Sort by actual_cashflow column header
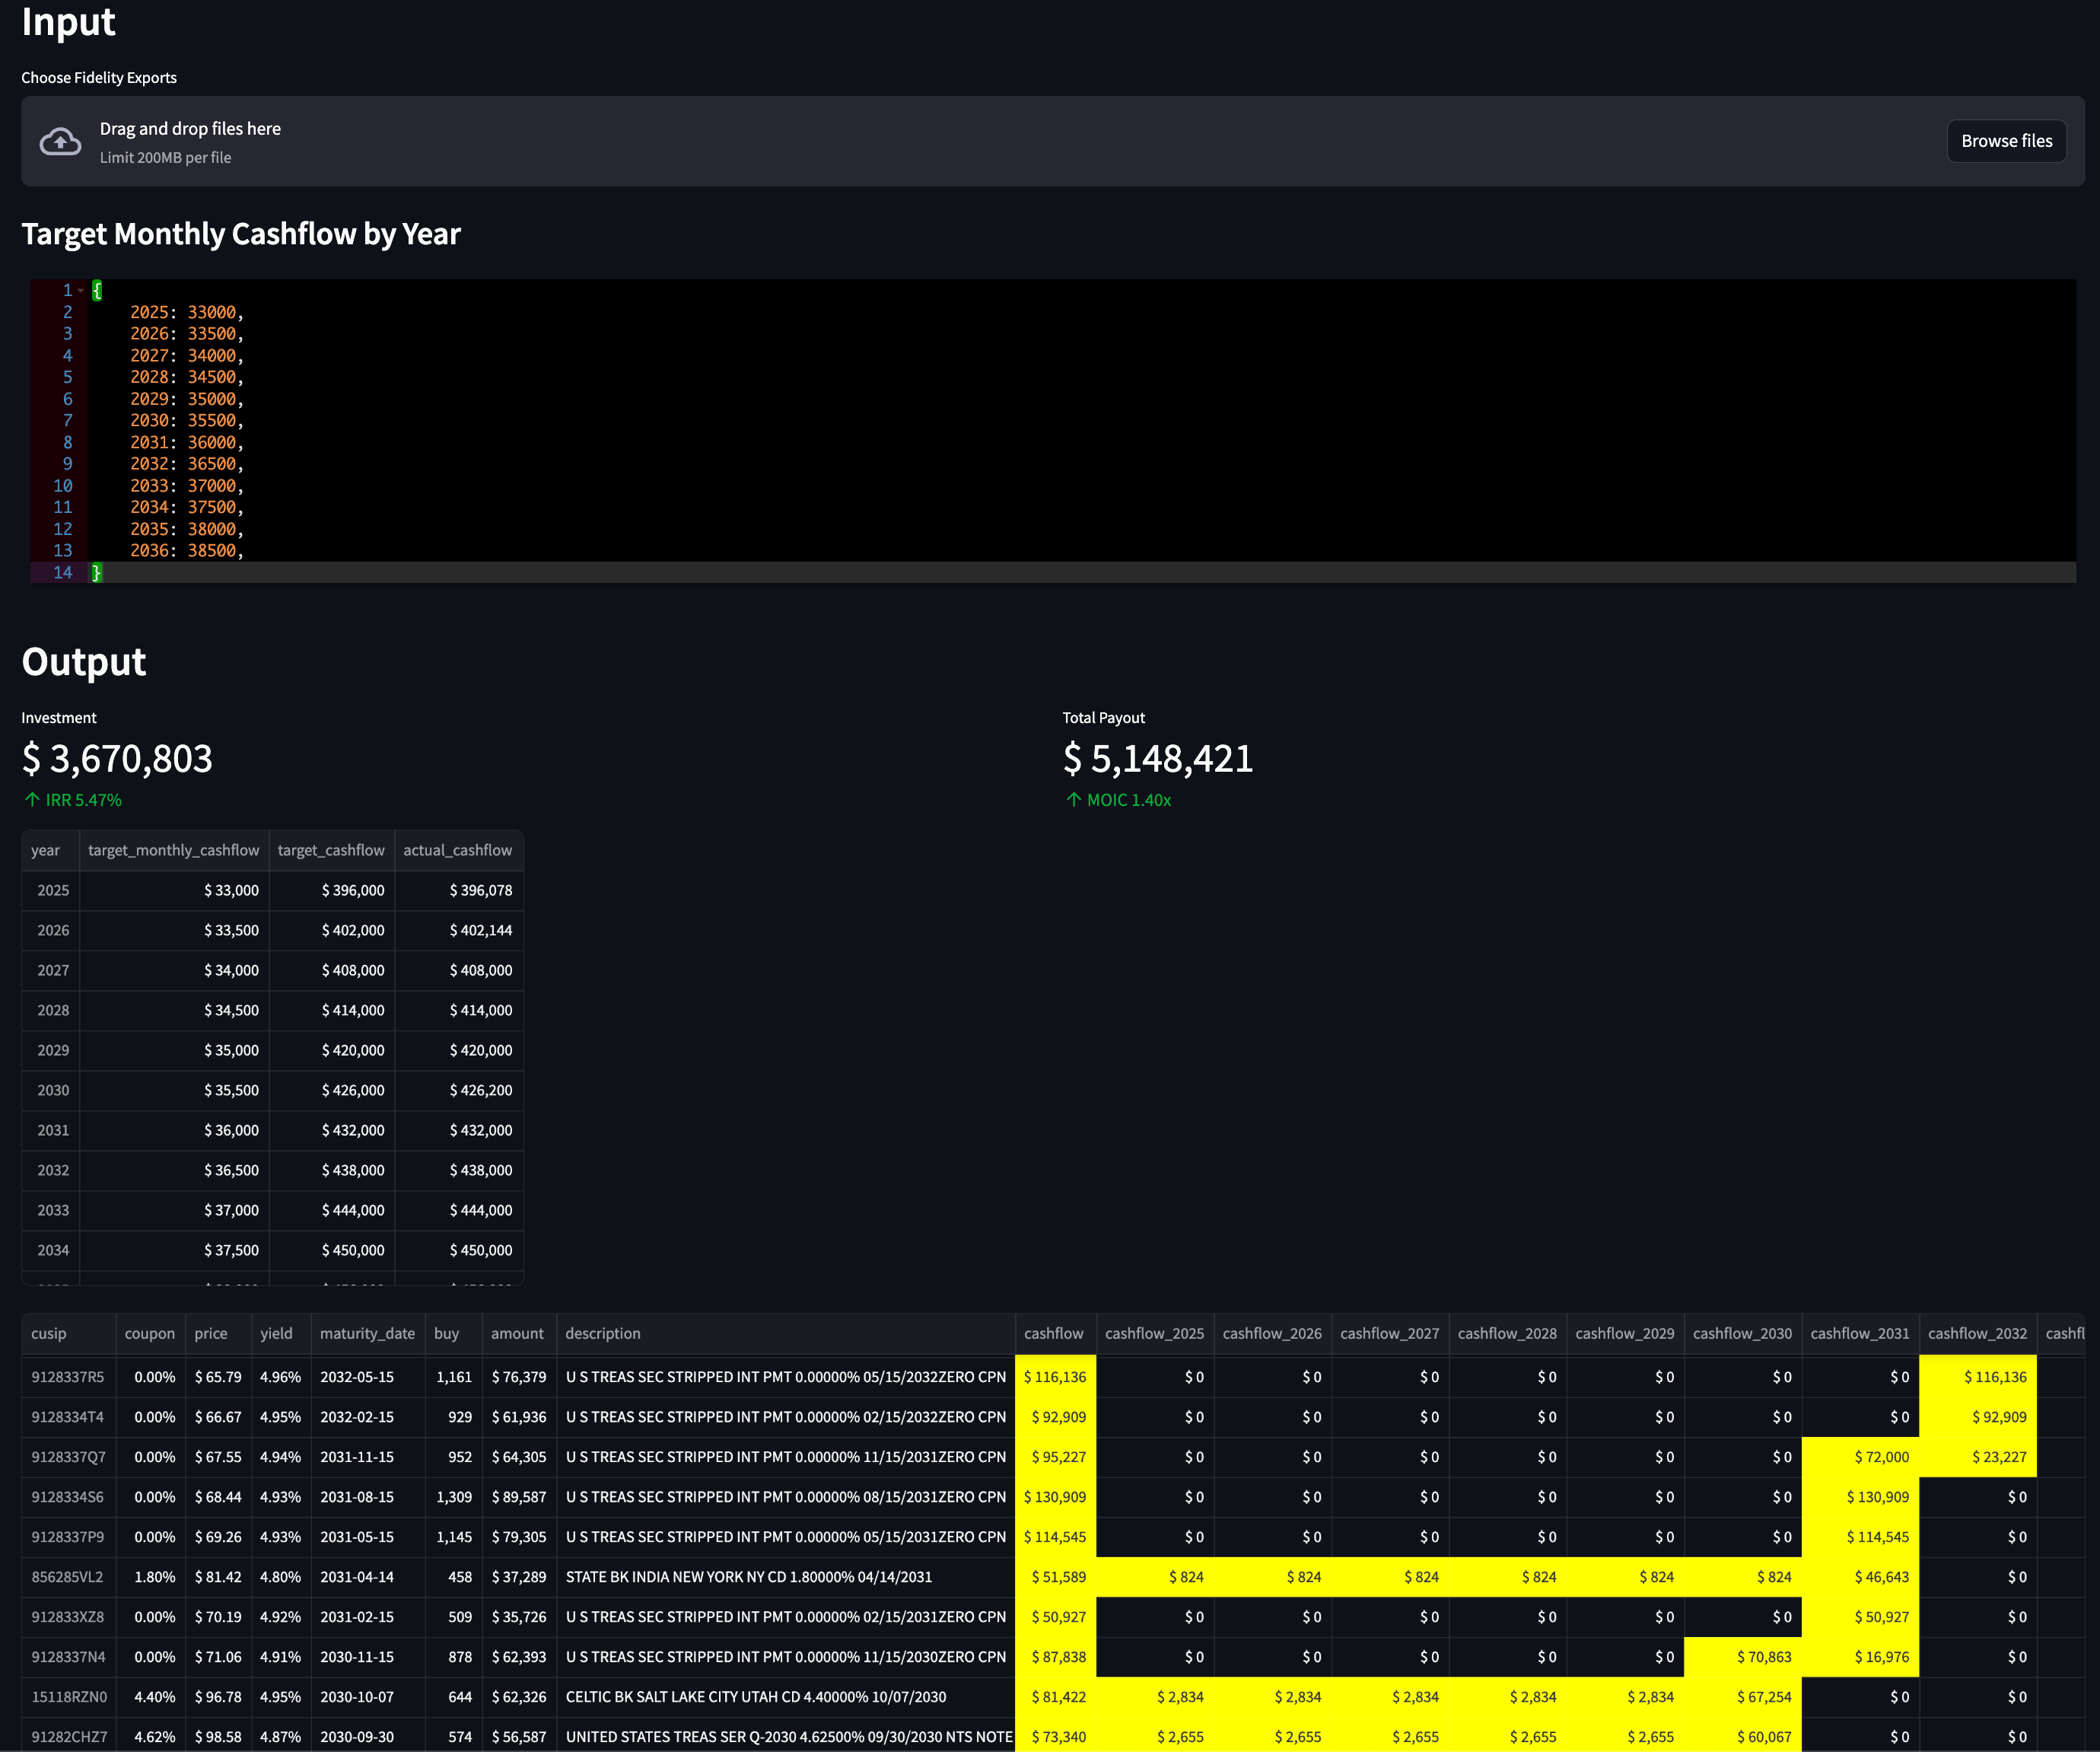Screen dimensions: 2100x1752 coord(458,850)
